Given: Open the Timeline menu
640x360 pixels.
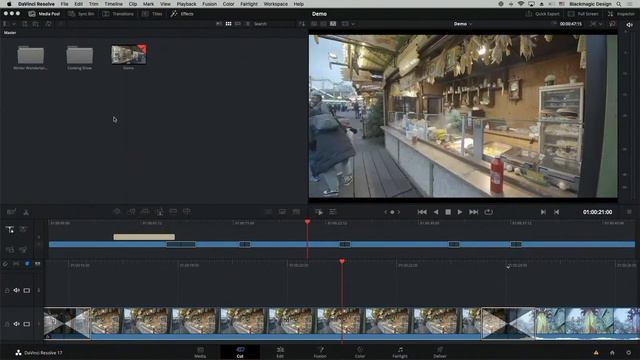Looking at the screenshot, I should pos(113,4).
